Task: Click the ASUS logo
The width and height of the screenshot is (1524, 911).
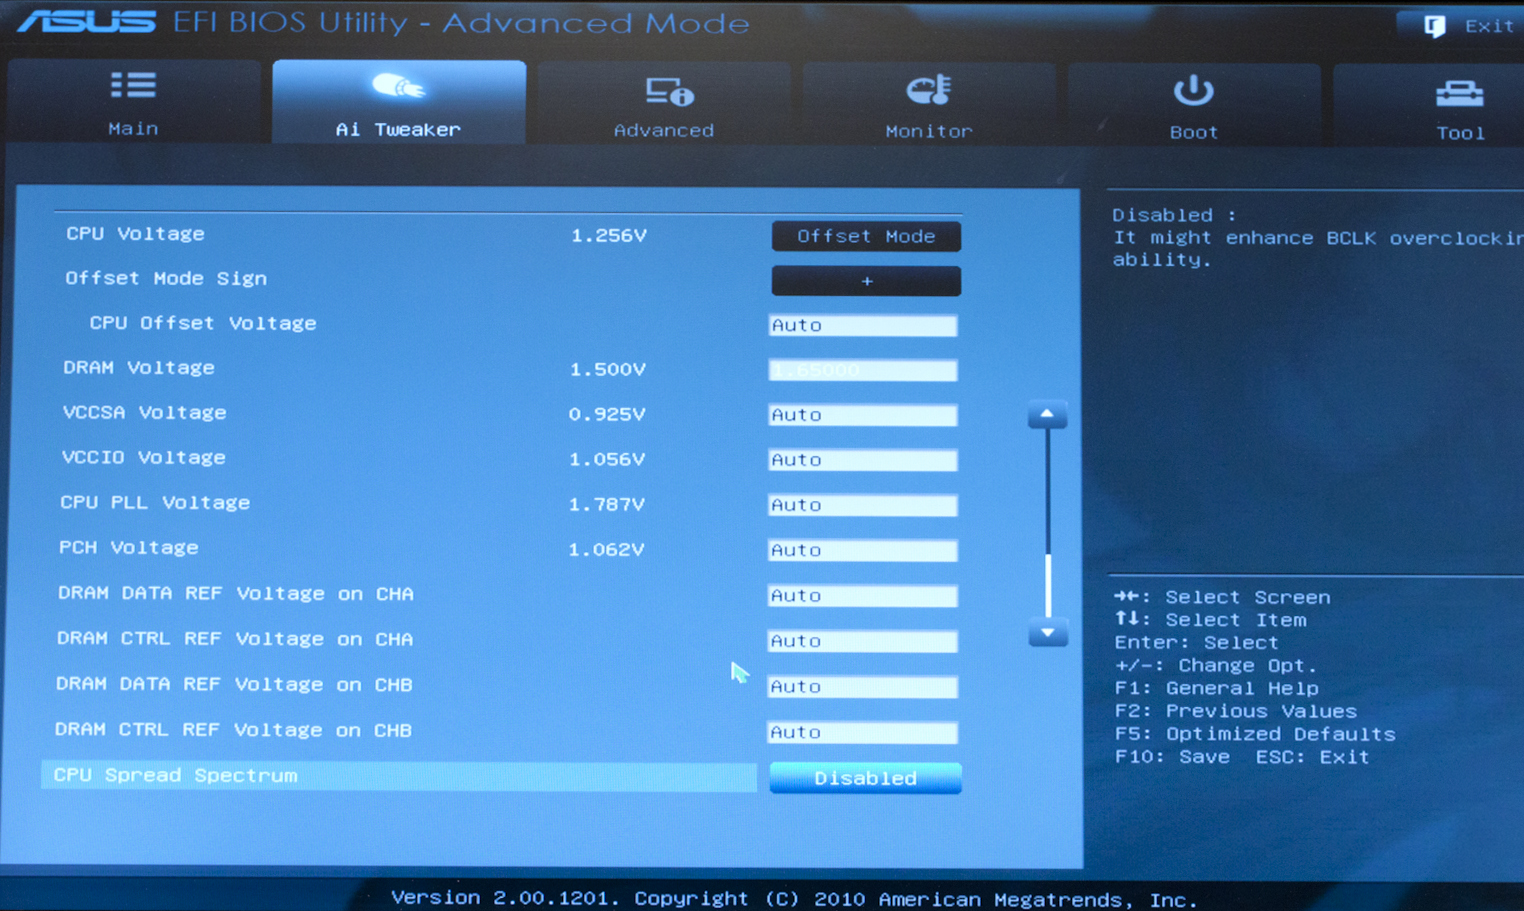Action: tap(87, 21)
